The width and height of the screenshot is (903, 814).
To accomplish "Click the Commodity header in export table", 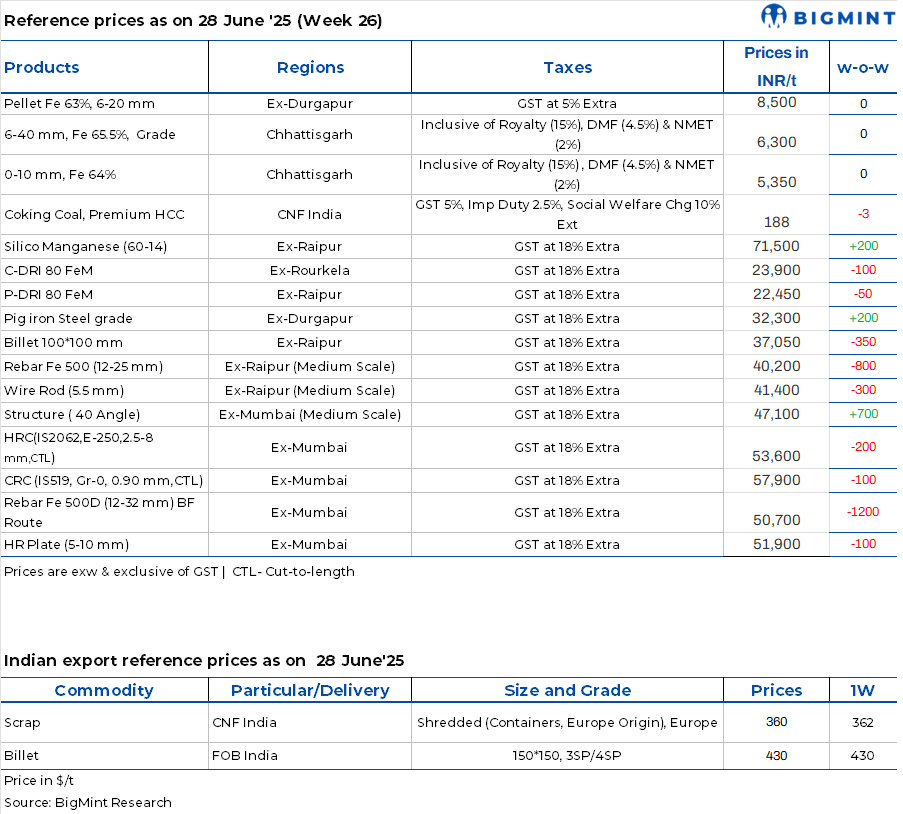I will click(x=104, y=691).
